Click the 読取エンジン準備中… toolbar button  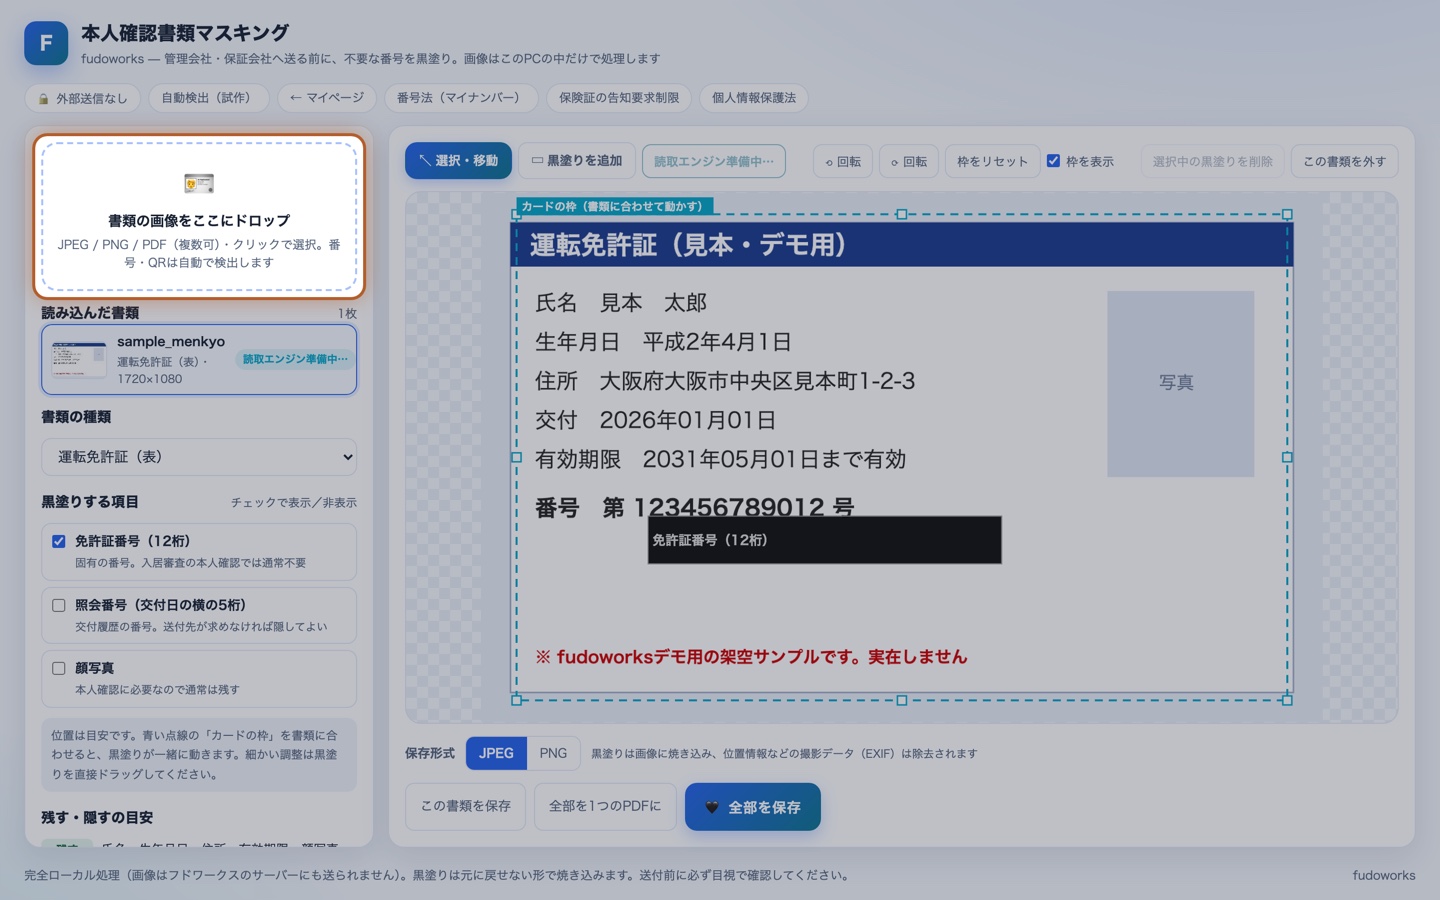click(714, 161)
